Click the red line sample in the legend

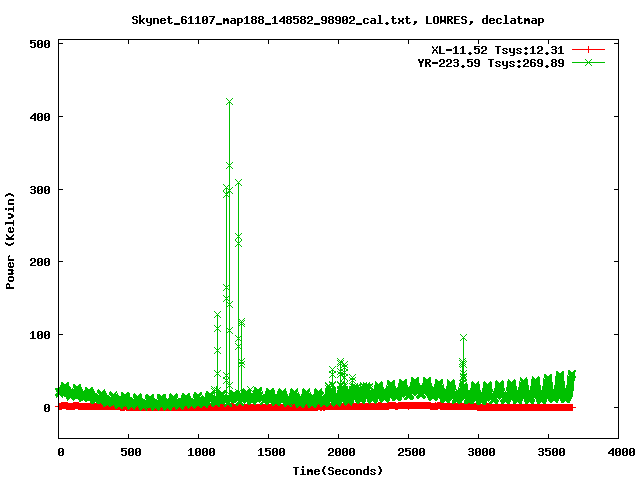point(589,49)
